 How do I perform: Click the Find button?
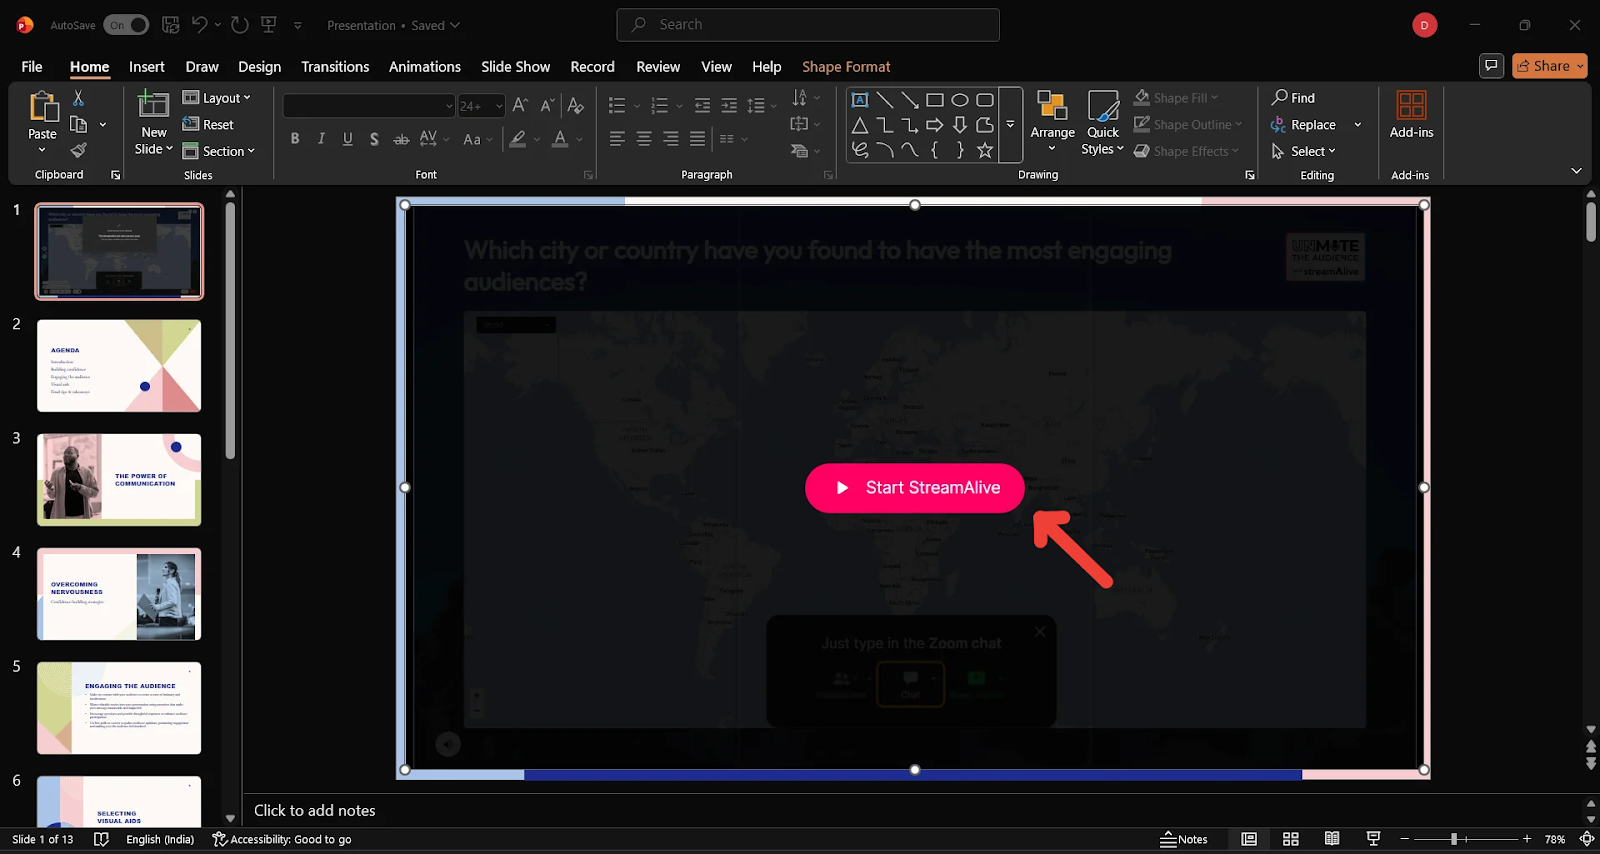(x=1293, y=98)
